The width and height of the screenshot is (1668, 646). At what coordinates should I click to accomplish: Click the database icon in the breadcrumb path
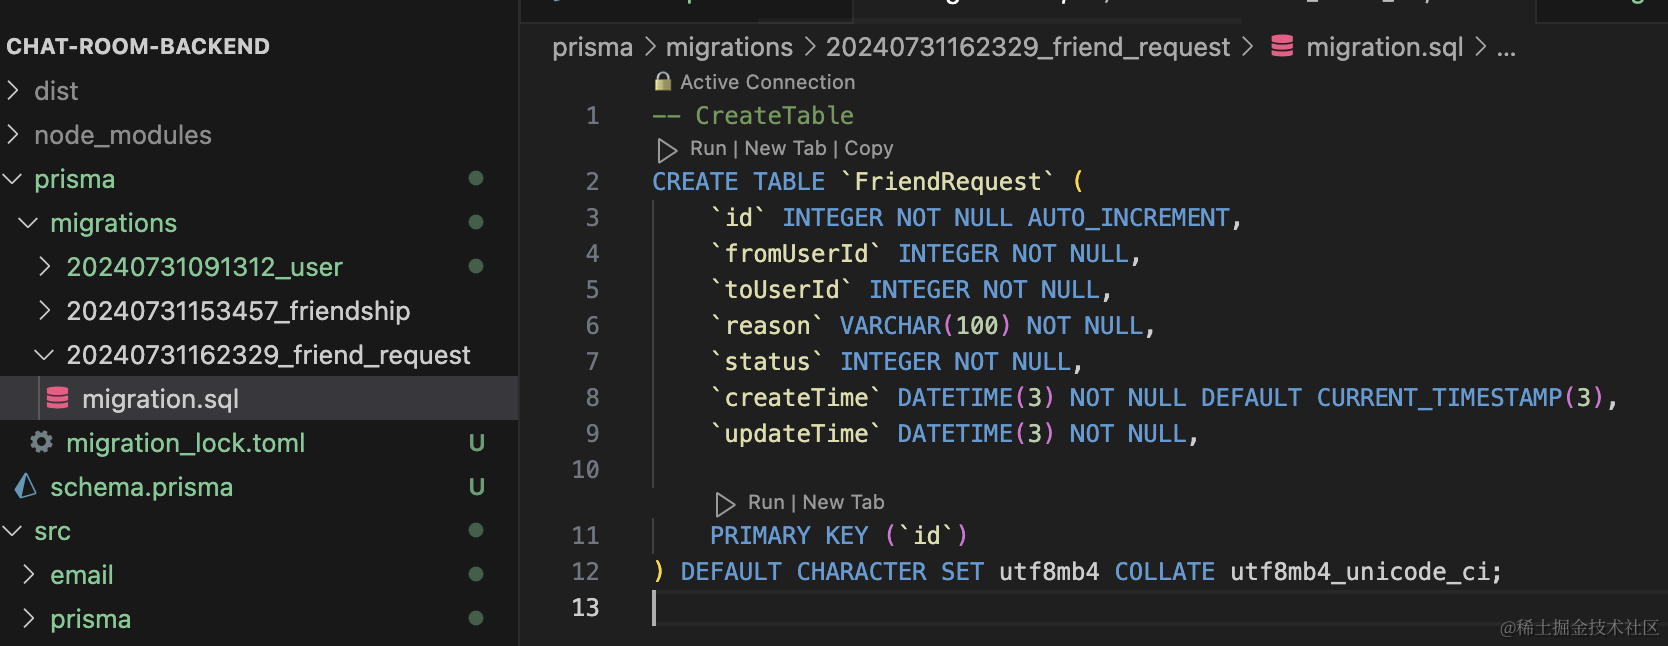(1282, 47)
